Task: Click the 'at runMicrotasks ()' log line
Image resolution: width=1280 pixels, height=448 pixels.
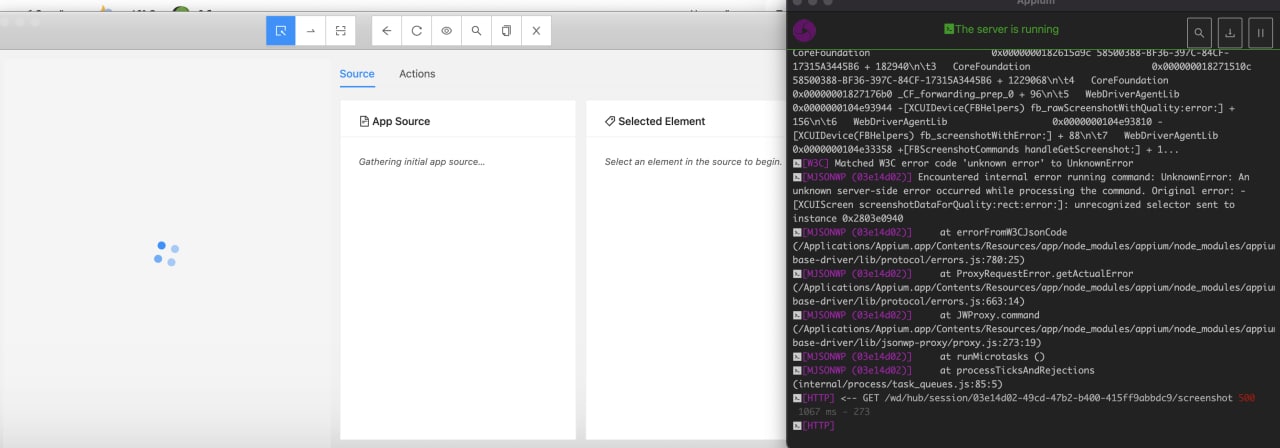Action: pos(918,356)
